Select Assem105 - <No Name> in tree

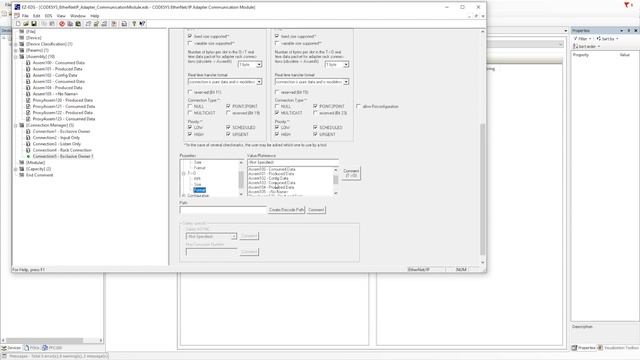pos(55,94)
